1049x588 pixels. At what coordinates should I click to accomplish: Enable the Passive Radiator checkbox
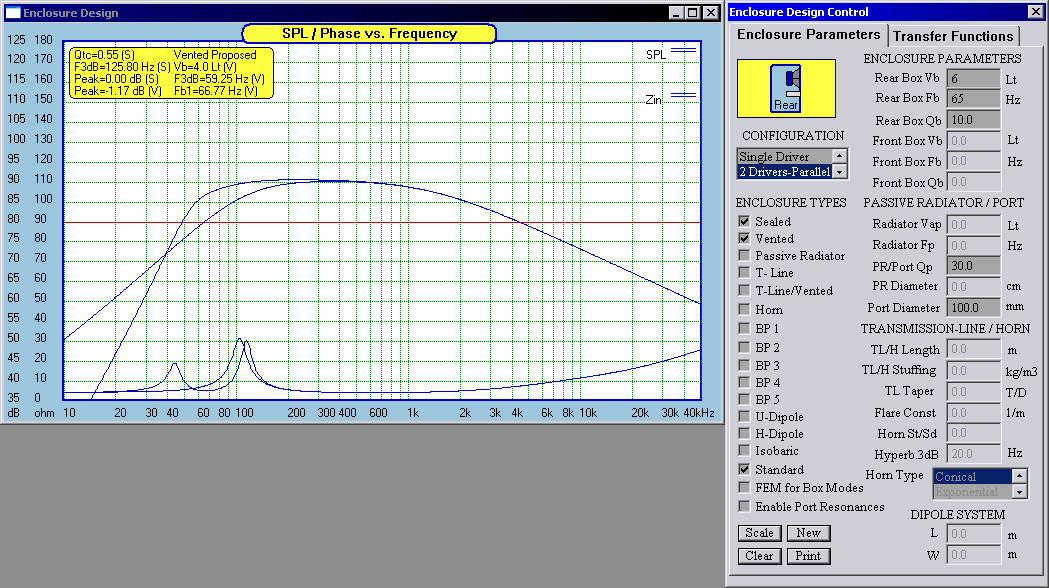tap(744, 255)
